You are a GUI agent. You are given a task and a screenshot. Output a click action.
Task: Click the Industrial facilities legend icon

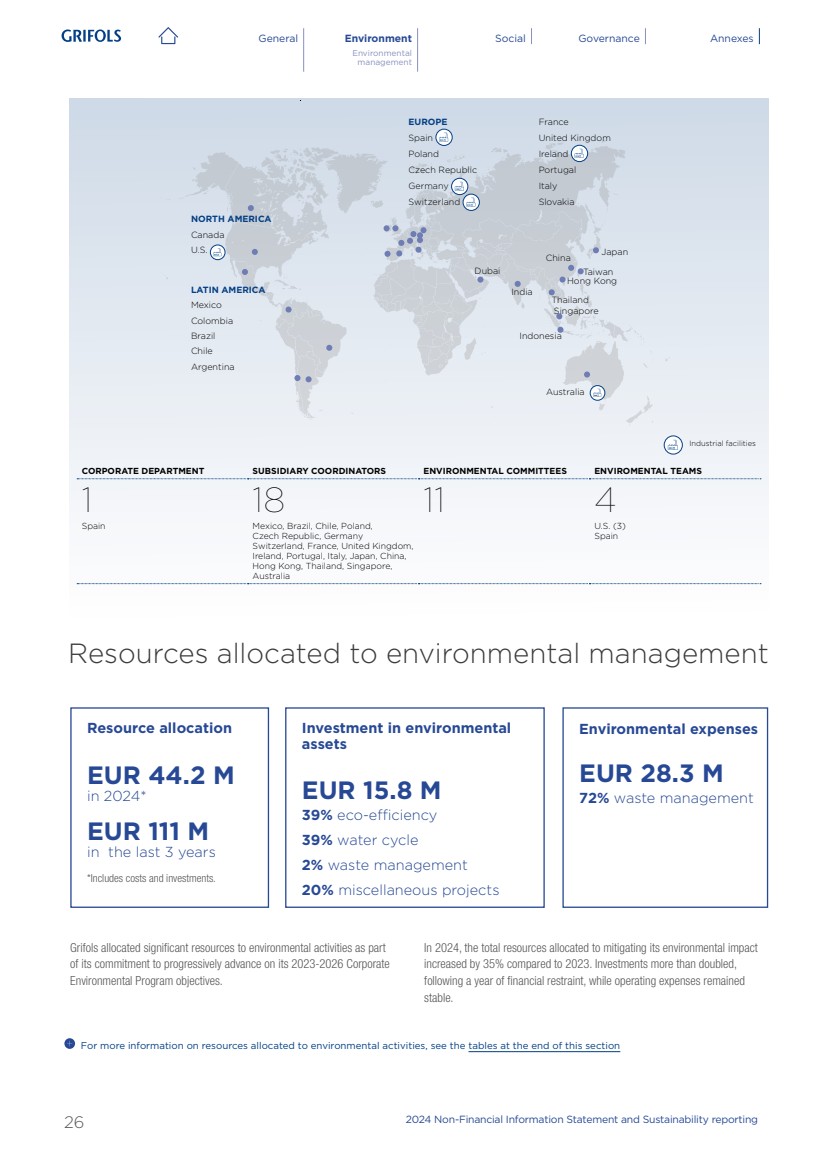(x=673, y=443)
